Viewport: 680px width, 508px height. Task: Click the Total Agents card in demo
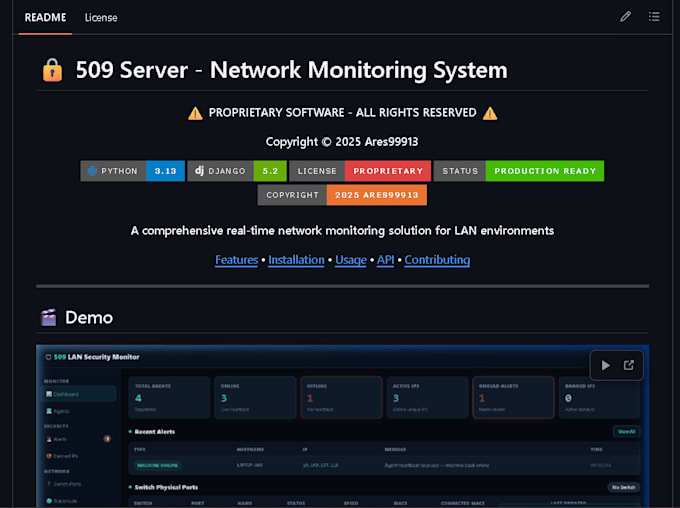tap(169, 397)
